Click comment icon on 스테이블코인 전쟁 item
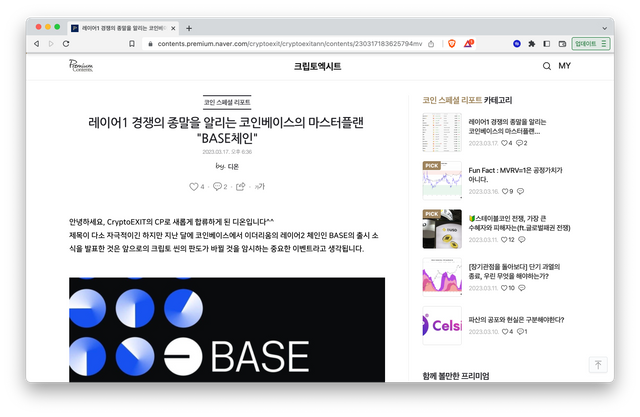 (522, 240)
